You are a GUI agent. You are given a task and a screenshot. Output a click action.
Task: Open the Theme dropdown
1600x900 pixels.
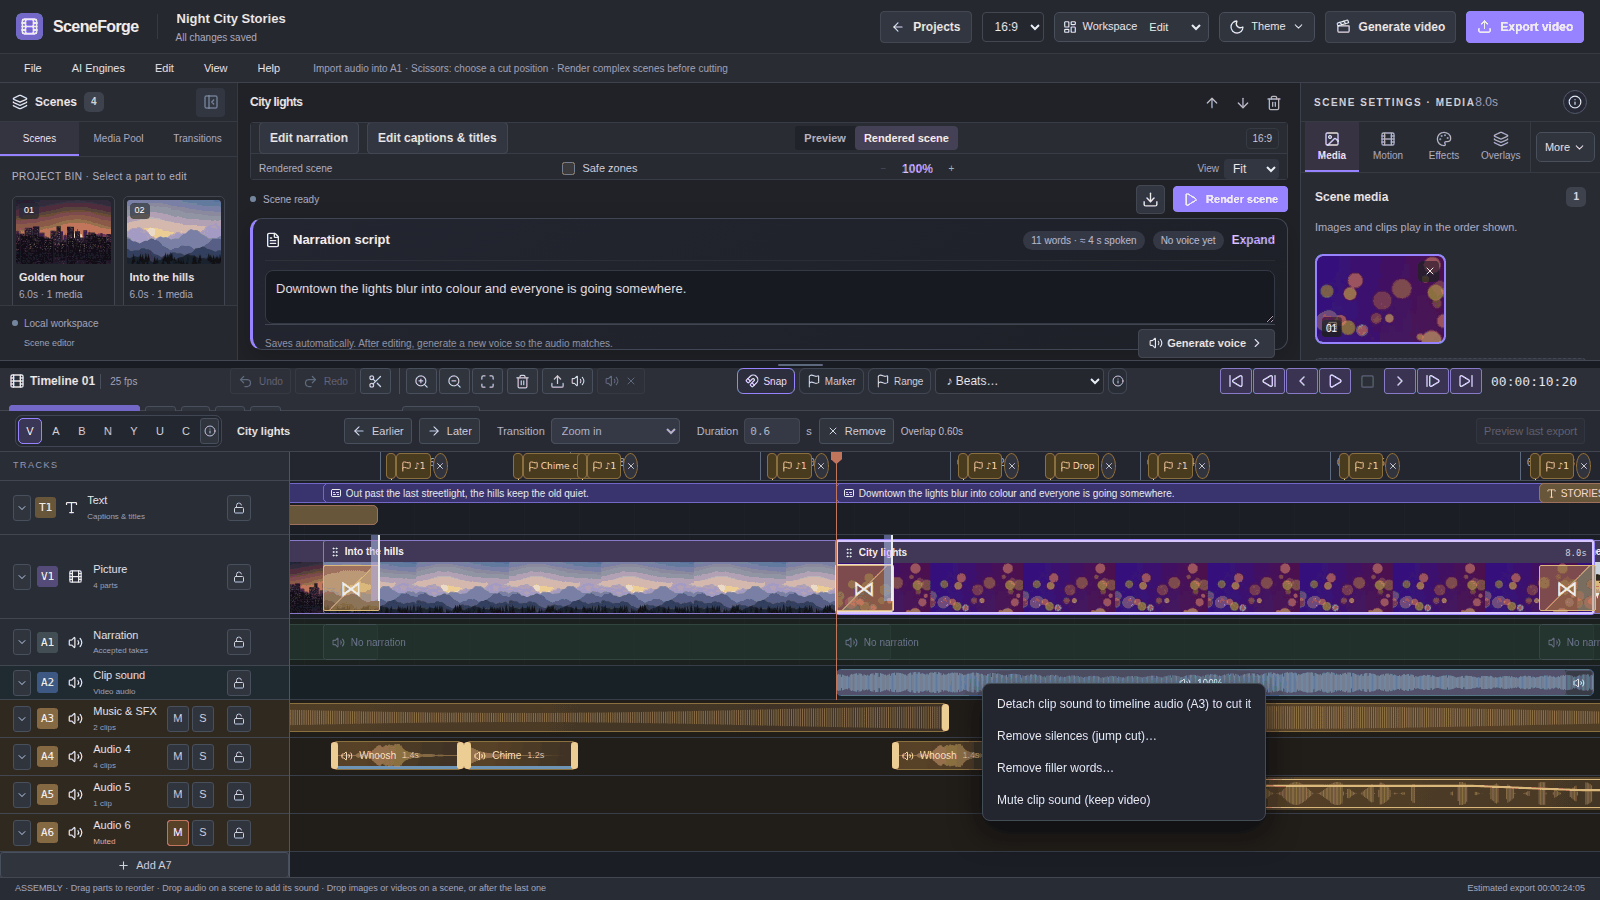click(x=1267, y=27)
